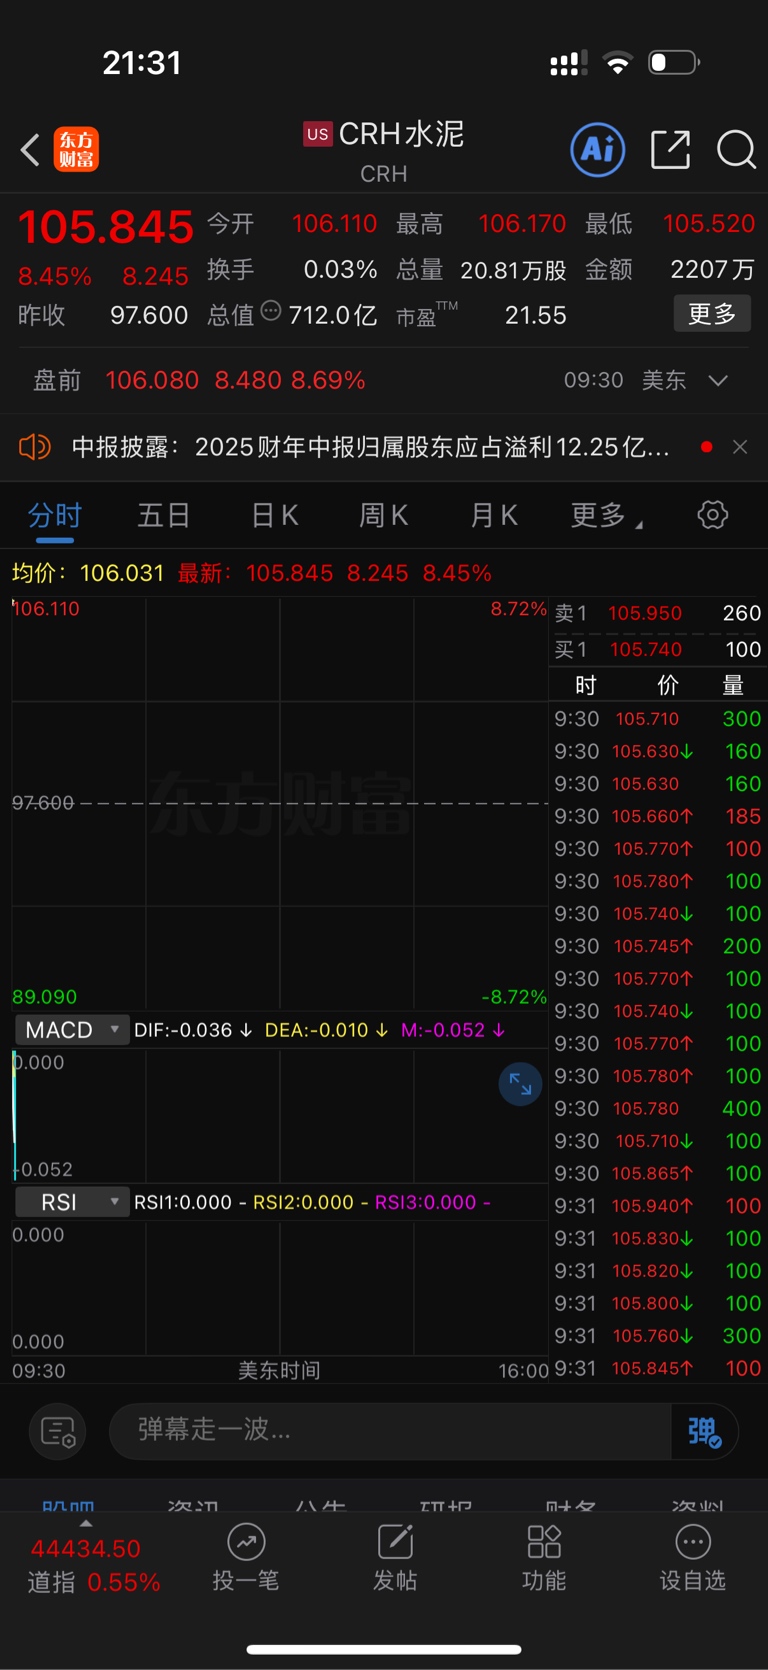768x1670 pixels.
Task: Tap the 9:30 105.780 volume 400 row
Action: pos(658,1108)
